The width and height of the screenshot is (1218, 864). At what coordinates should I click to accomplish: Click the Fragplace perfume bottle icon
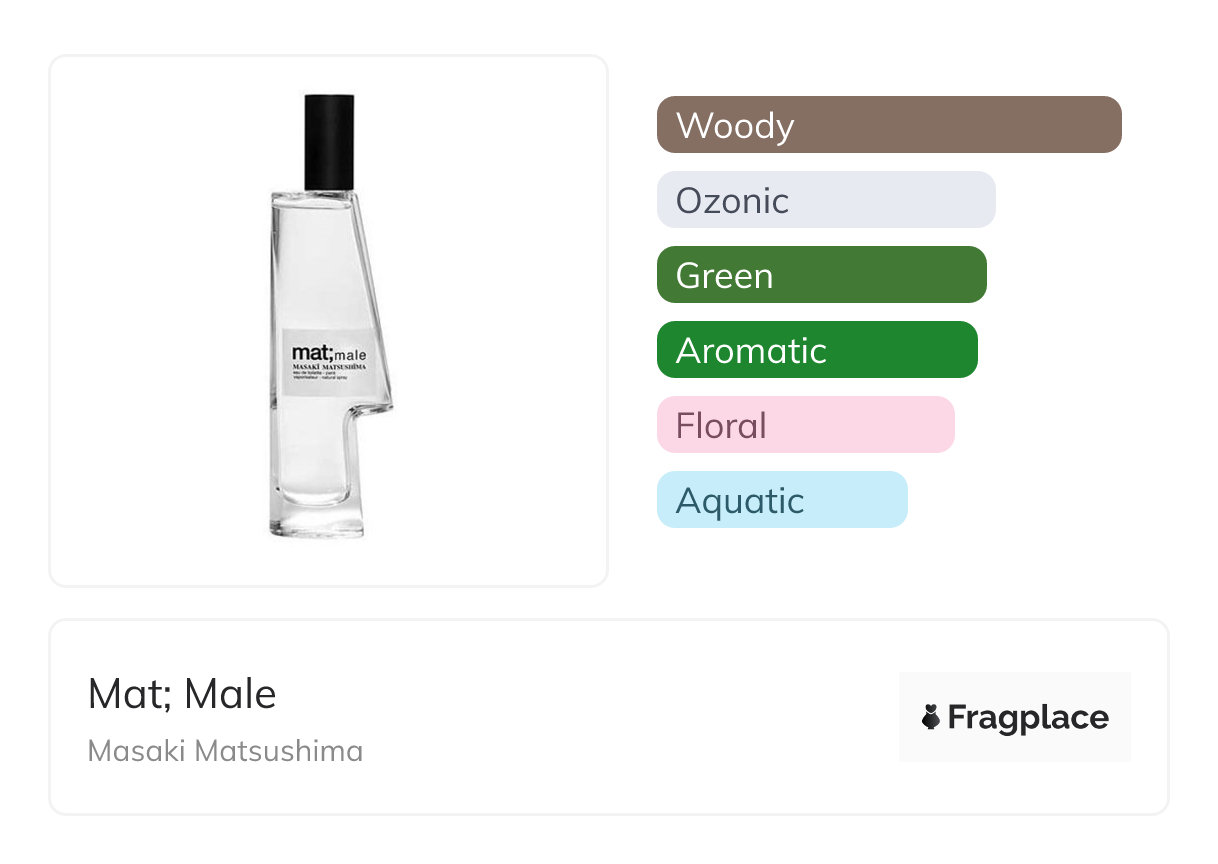click(931, 718)
